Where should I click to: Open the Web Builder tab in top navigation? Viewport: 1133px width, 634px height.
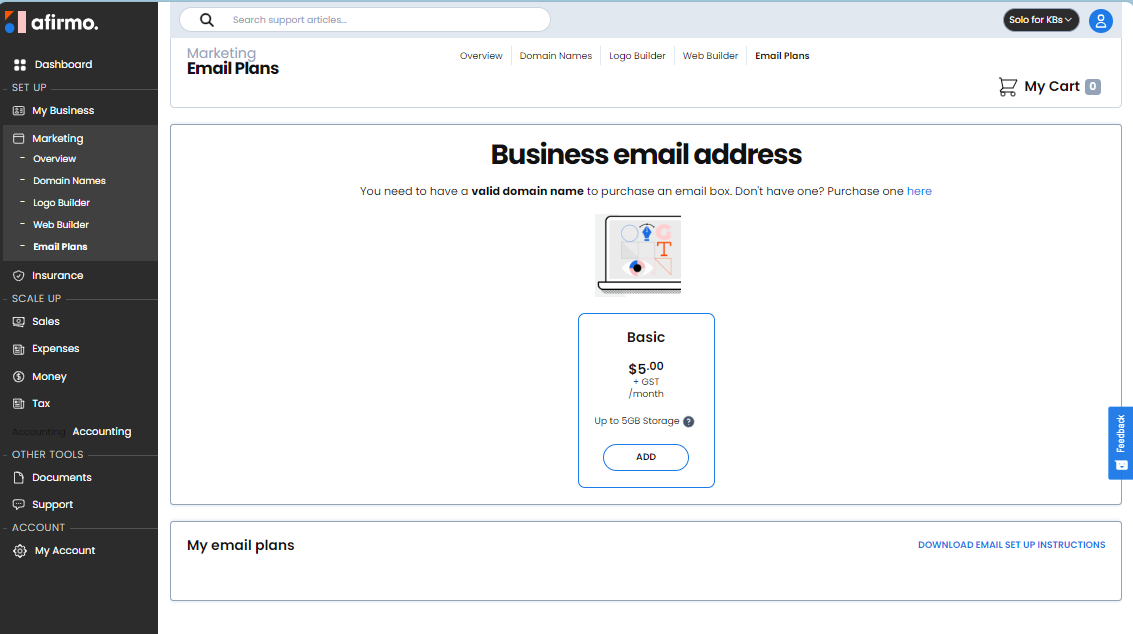click(710, 56)
